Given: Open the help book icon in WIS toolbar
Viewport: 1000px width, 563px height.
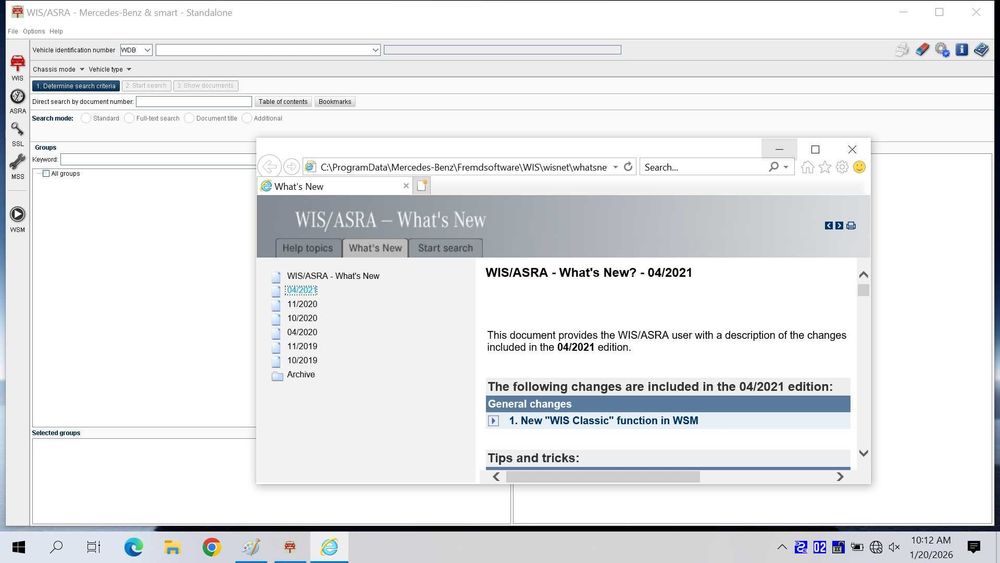Looking at the screenshot, I should click(981, 50).
